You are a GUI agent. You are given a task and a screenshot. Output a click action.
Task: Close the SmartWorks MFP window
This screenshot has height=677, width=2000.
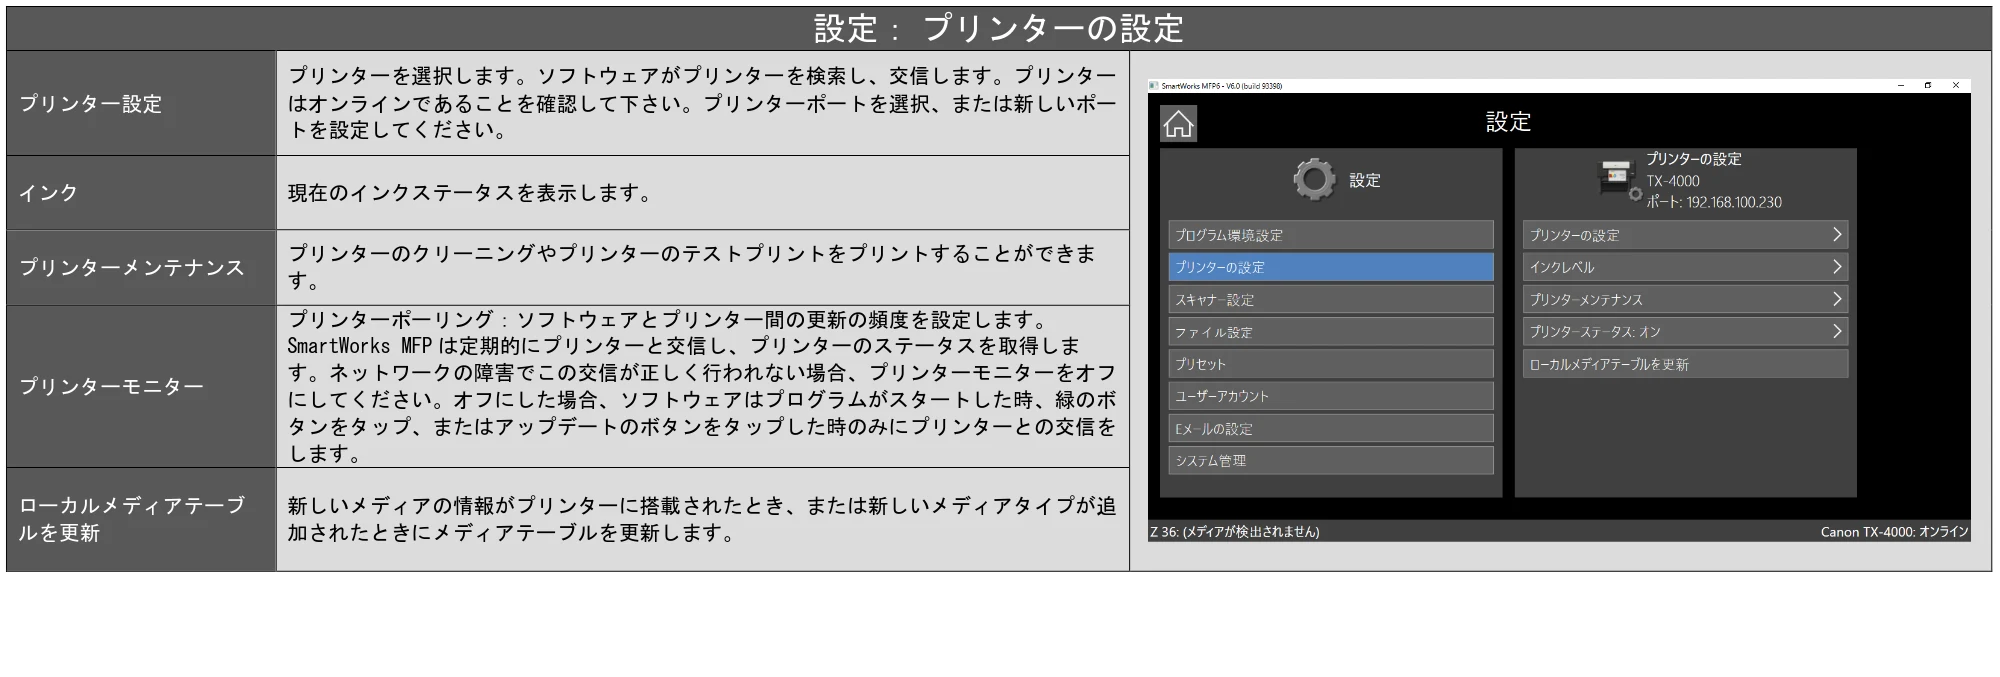[1956, 86]
